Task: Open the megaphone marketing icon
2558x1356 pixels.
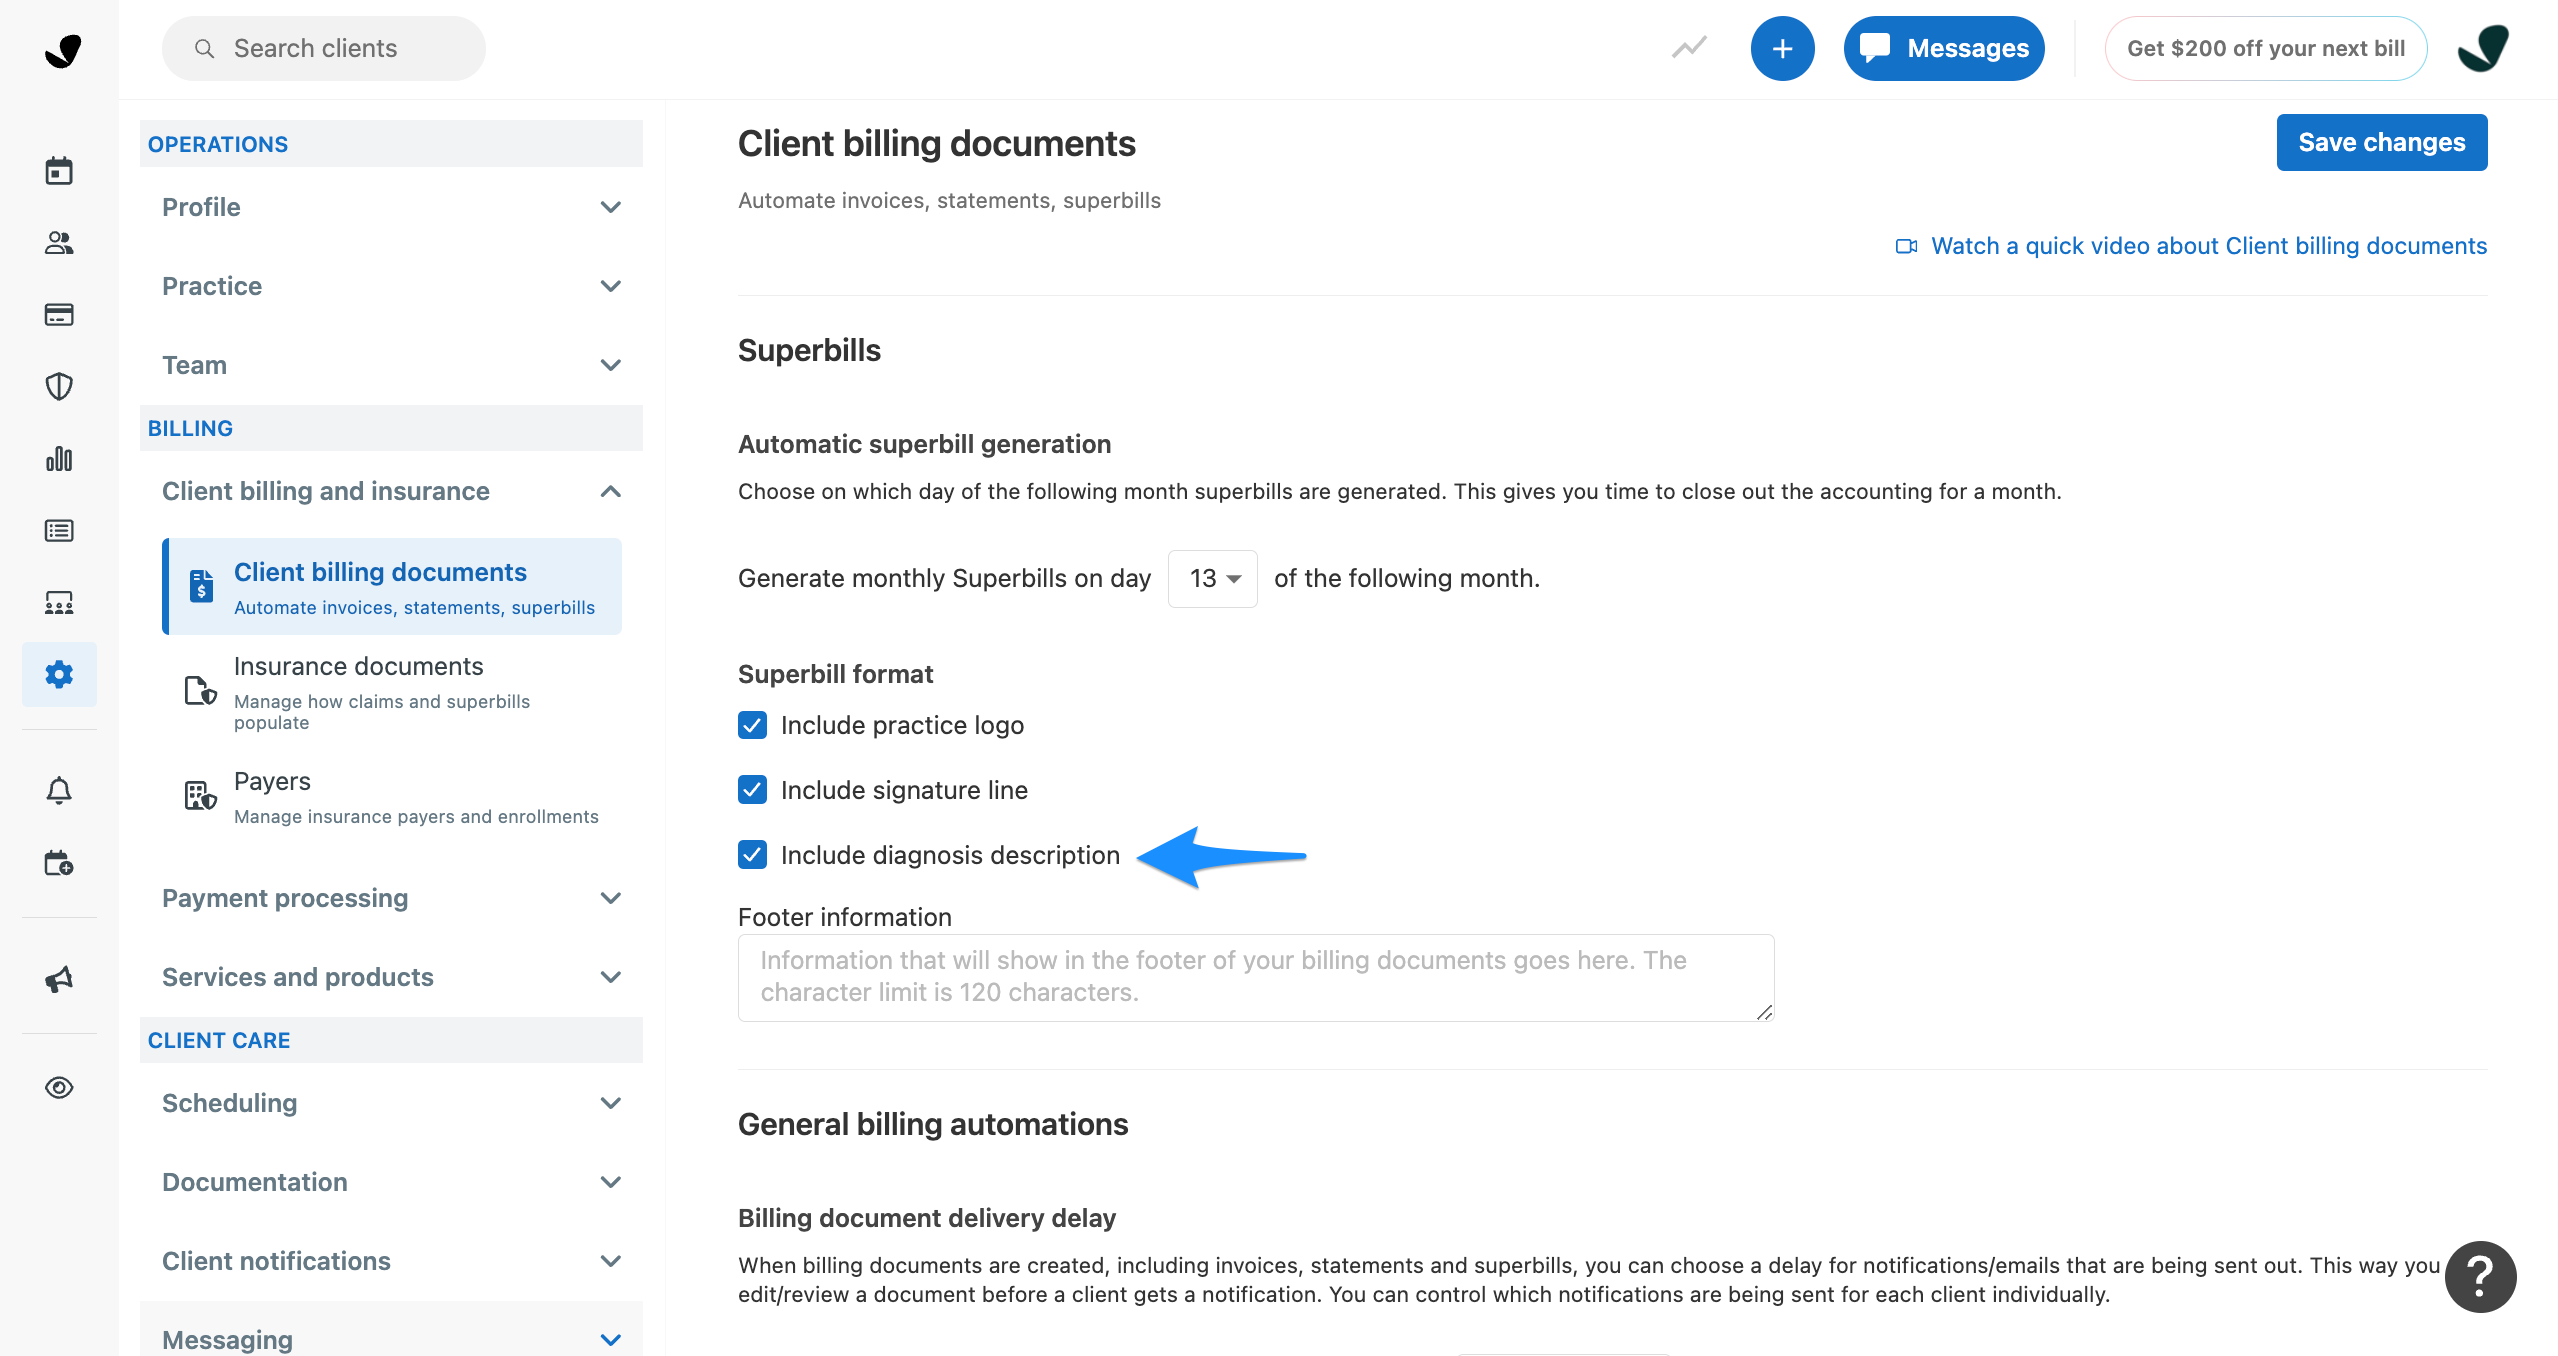Action: pyautogui.click(x=59, y=979)
